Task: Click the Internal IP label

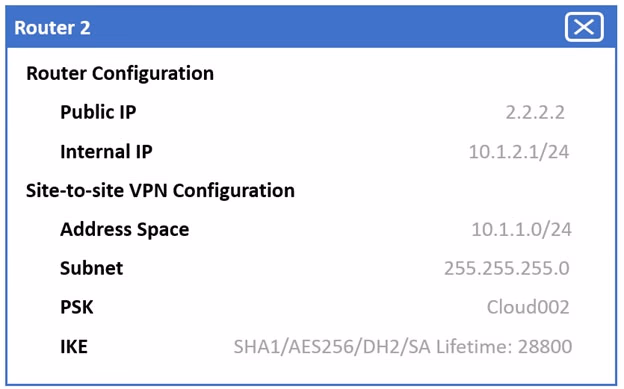Action: click(106, 152)
